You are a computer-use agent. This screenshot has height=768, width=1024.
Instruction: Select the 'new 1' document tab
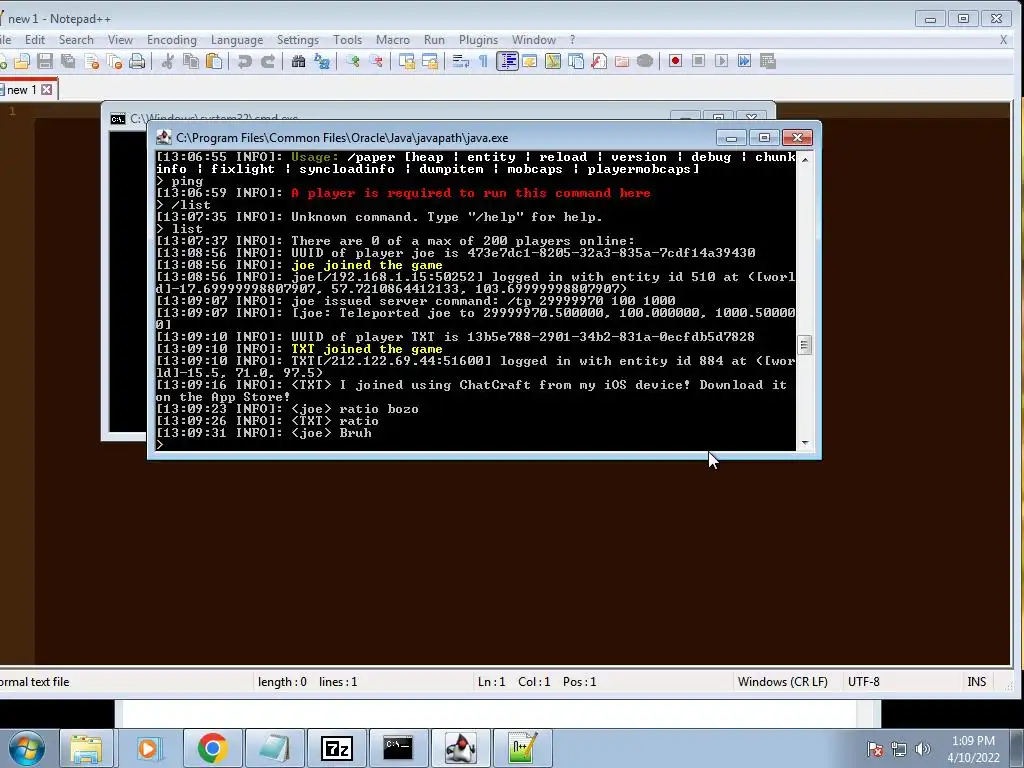[x=21, y=90]
